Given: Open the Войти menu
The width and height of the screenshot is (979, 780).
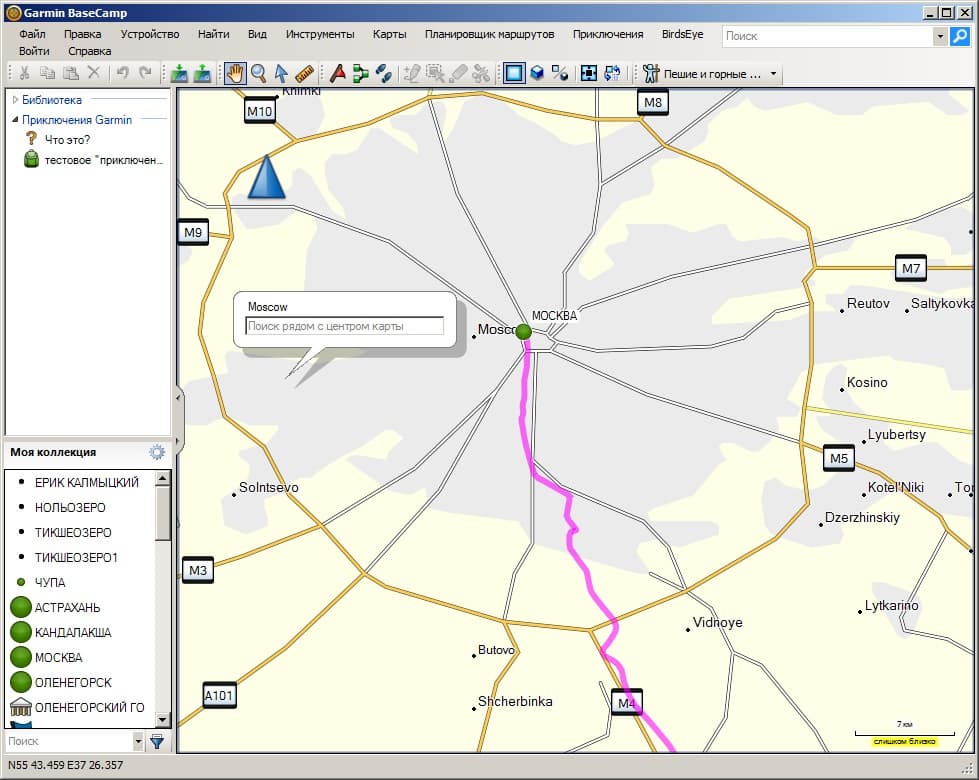Looking at the screenshot, I should pos(34,51).
